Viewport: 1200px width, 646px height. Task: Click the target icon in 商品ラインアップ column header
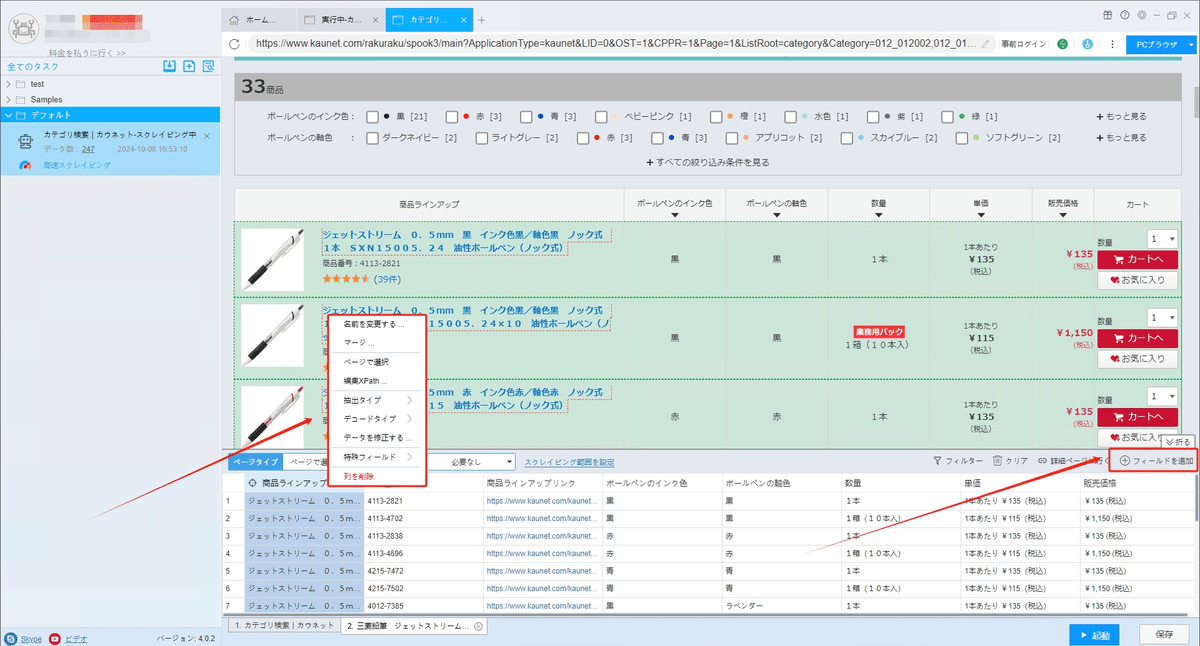[x=253, y=482]
